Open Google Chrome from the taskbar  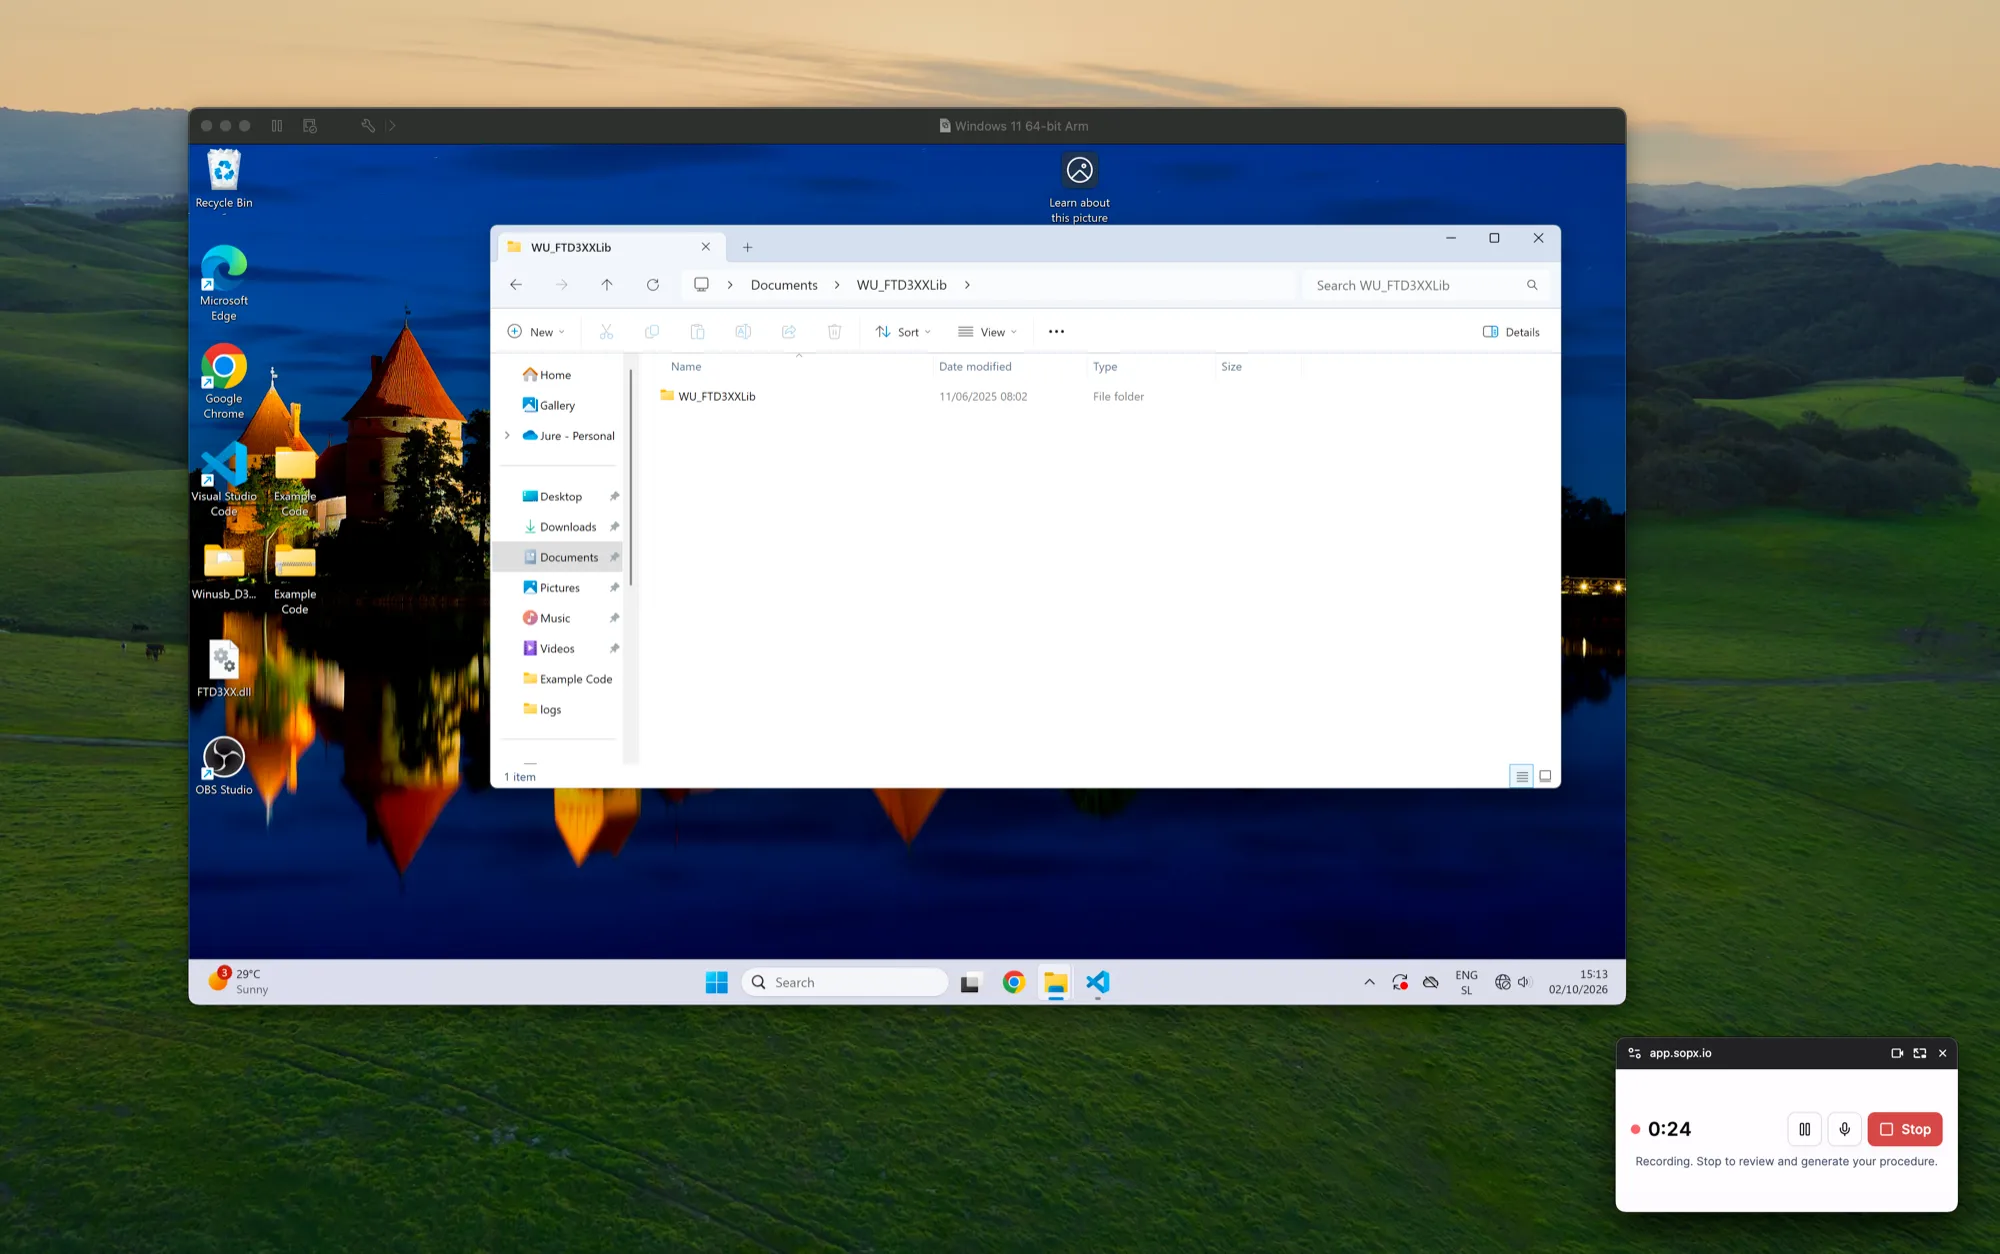(1014, 982)
